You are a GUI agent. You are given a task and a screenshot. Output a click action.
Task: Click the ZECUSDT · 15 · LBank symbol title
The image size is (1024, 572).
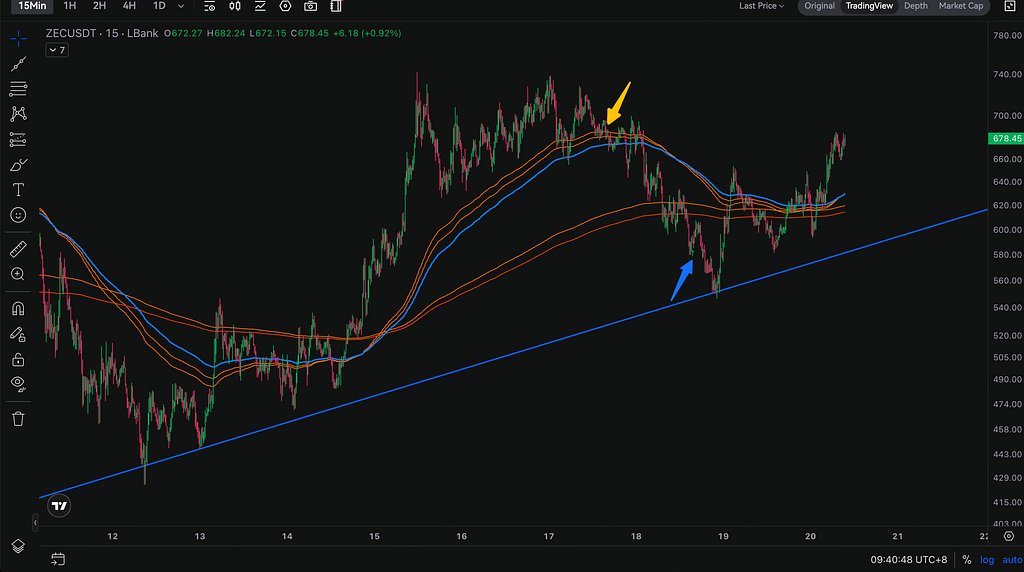click(102, 33)
